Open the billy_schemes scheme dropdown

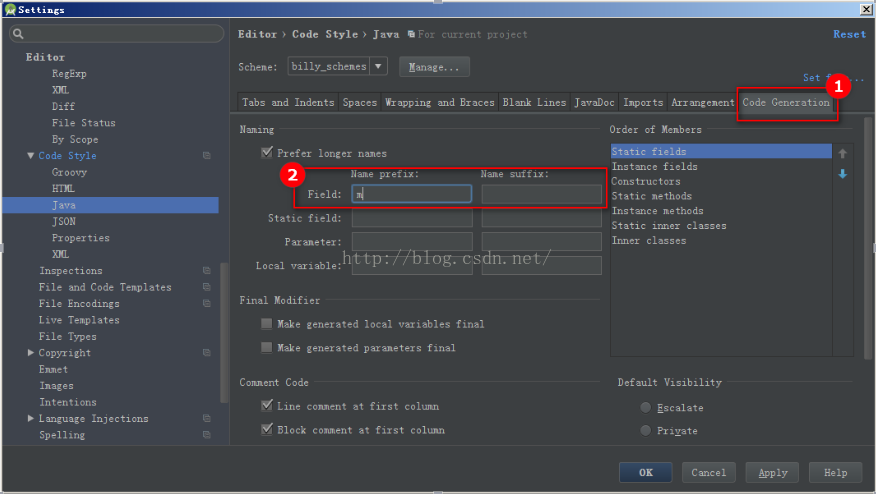point(378,66)
